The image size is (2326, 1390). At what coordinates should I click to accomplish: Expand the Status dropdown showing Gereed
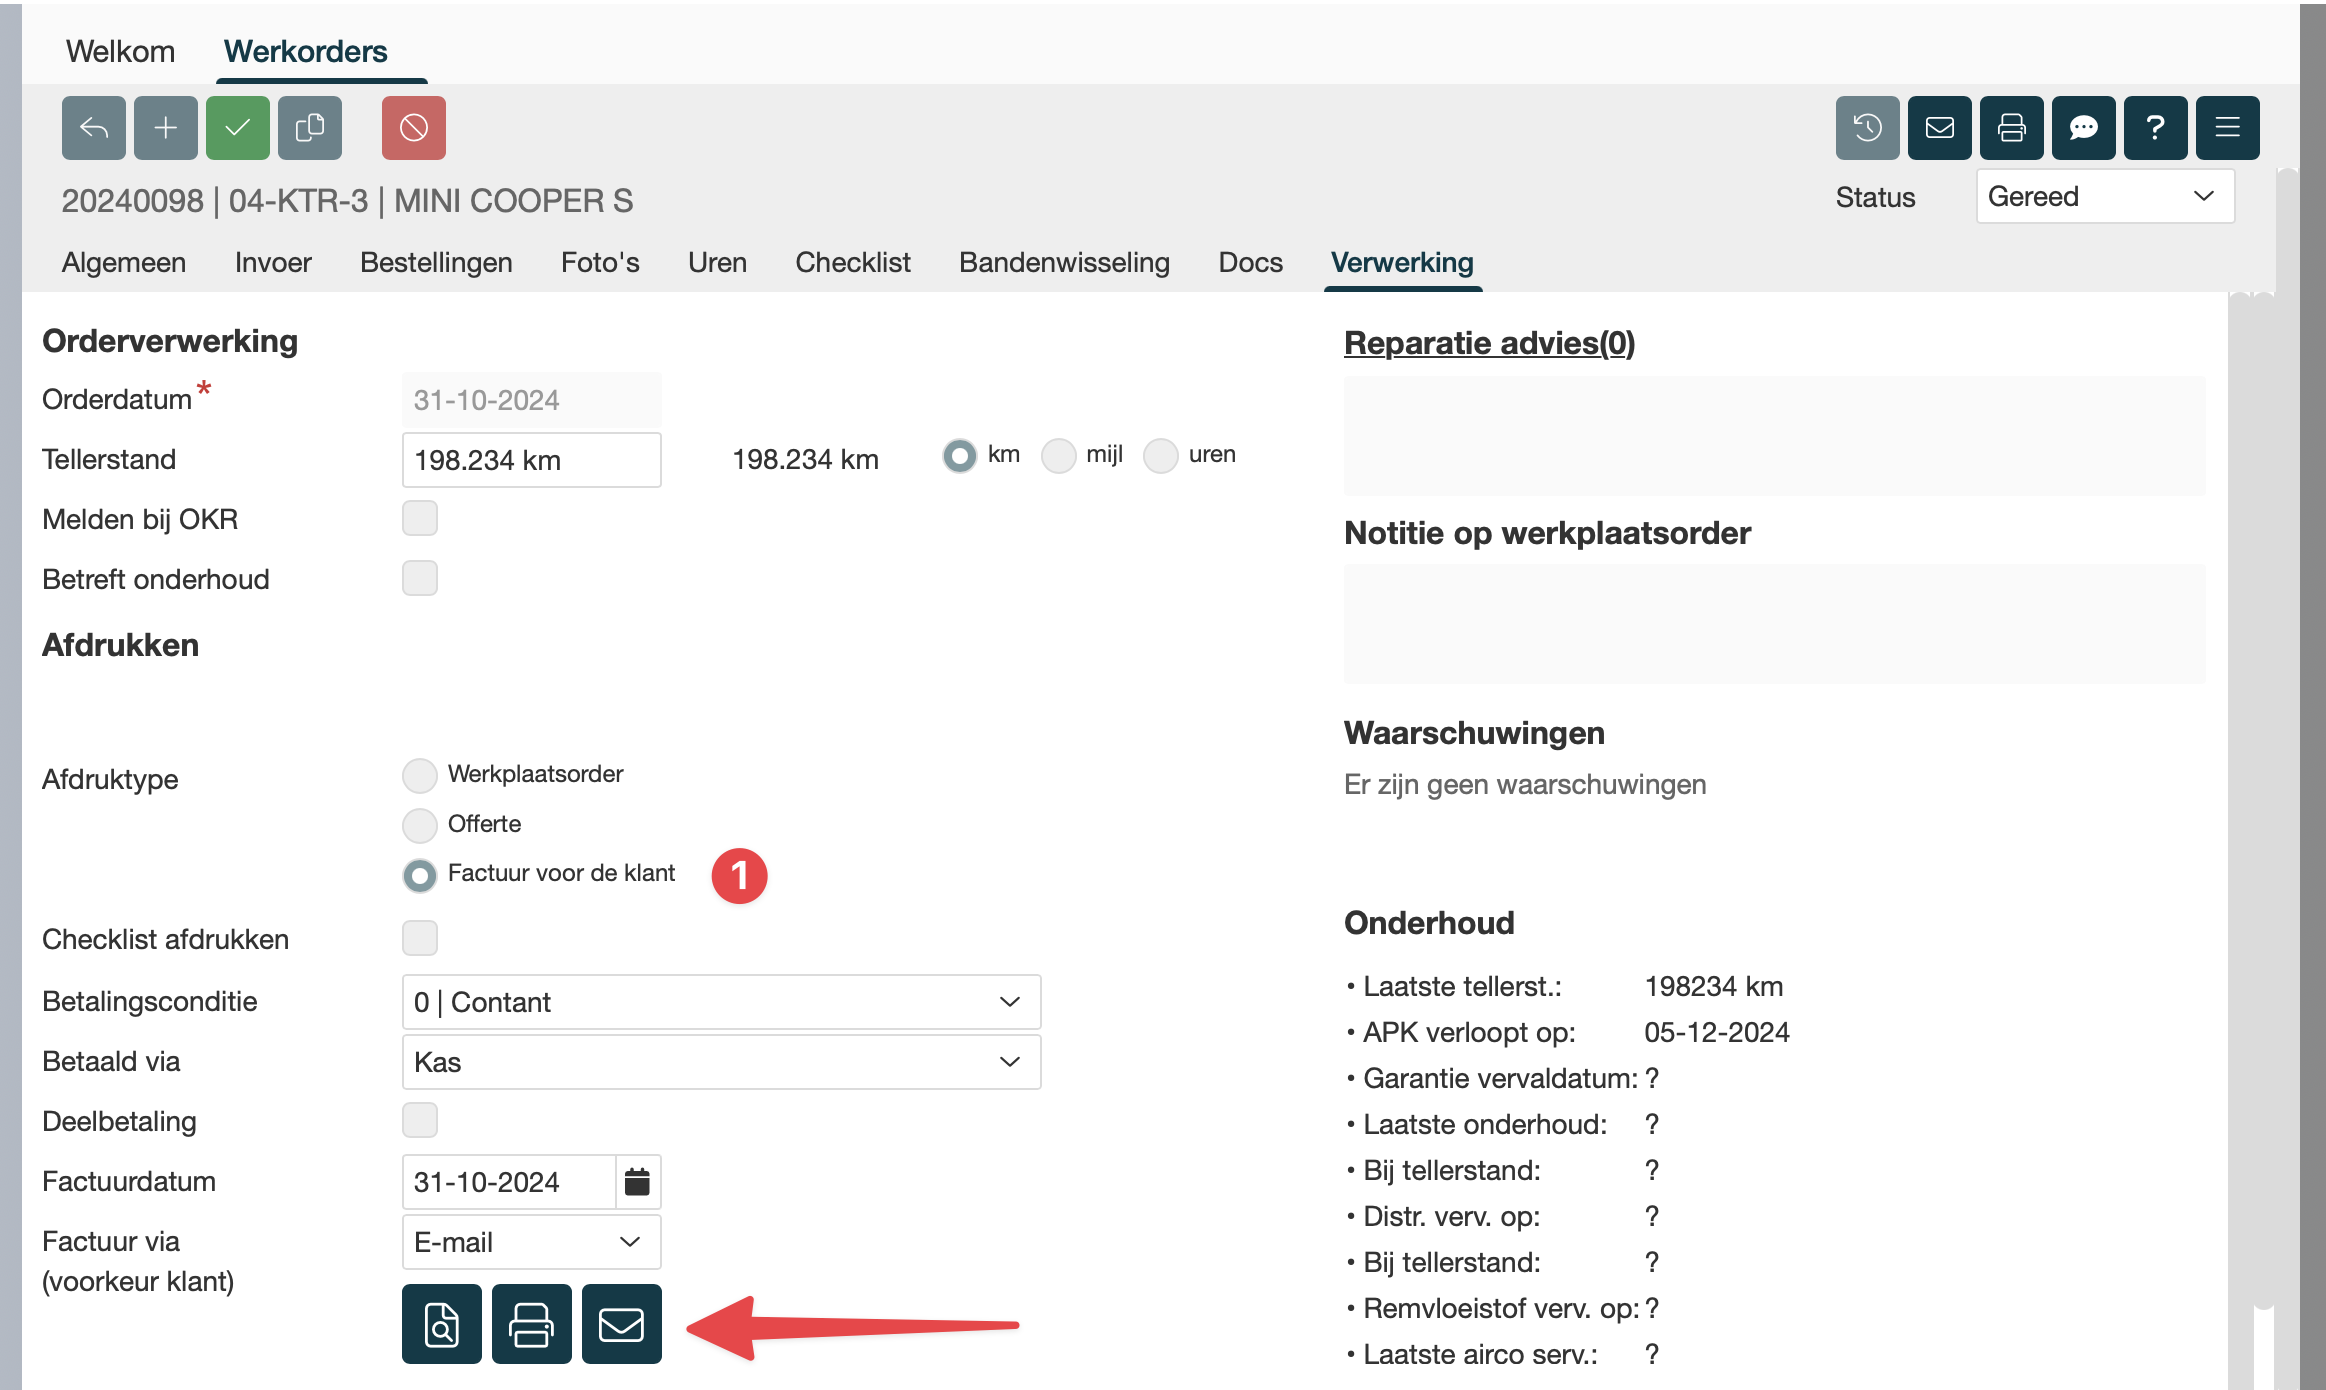(x=2104, y=196)
